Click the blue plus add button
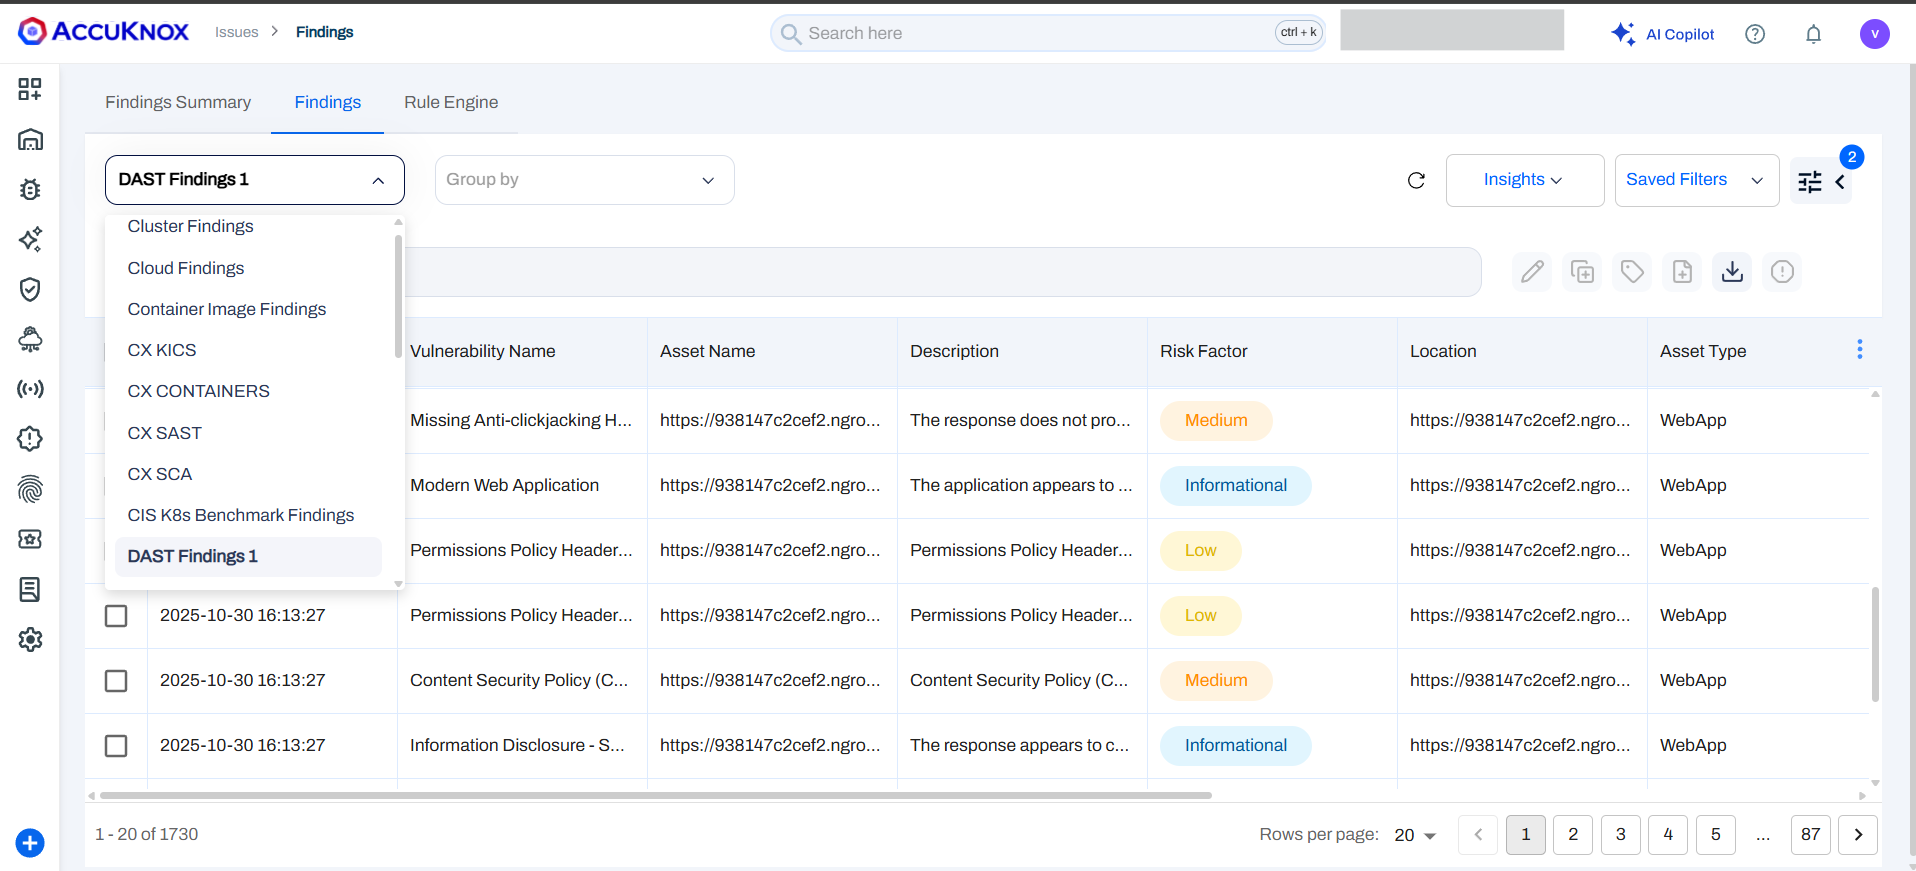Viewport: 1916px width, 871px height. pyautogui.click(x=30, y=843)
